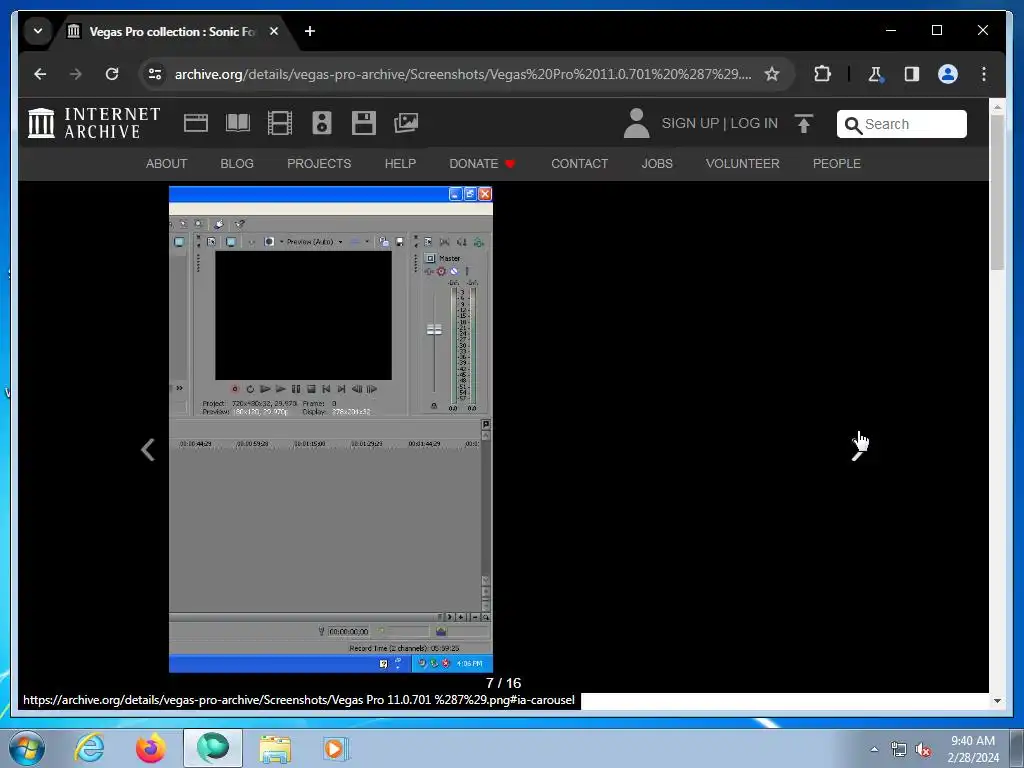Open the Images media icon
This screenshot has width=1024, height=768.
click(406, 123)
